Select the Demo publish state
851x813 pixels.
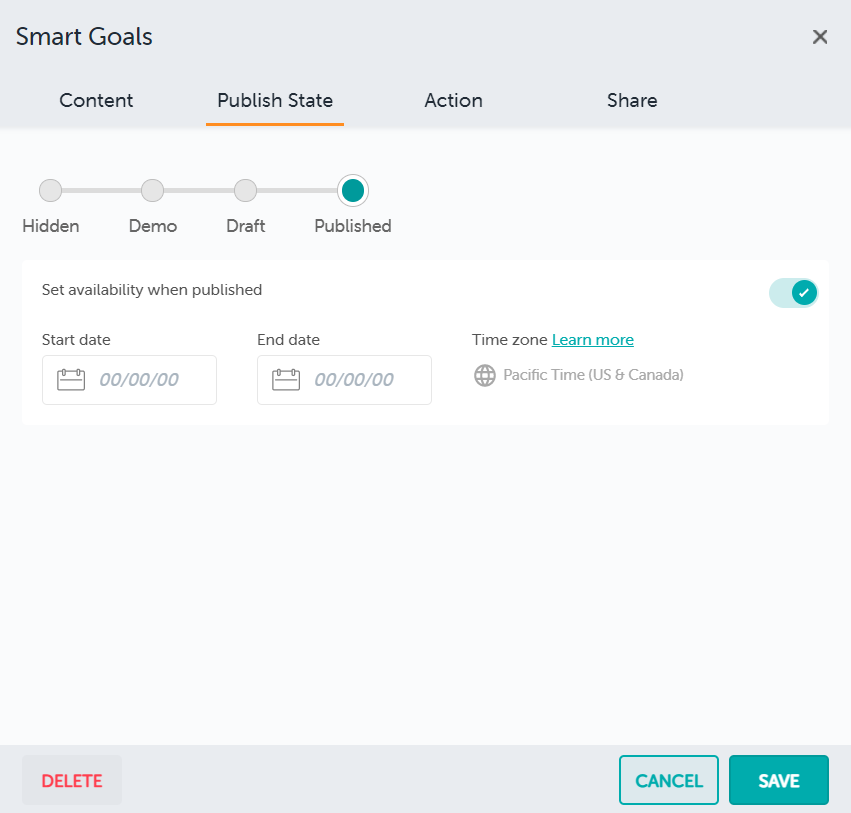(152, 190)
